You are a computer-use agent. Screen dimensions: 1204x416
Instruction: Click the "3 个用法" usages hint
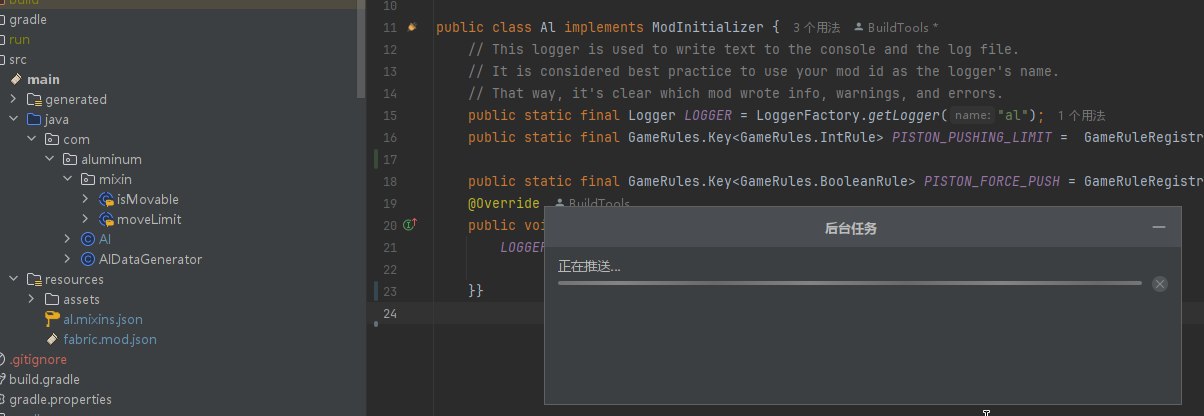(816, 27)
